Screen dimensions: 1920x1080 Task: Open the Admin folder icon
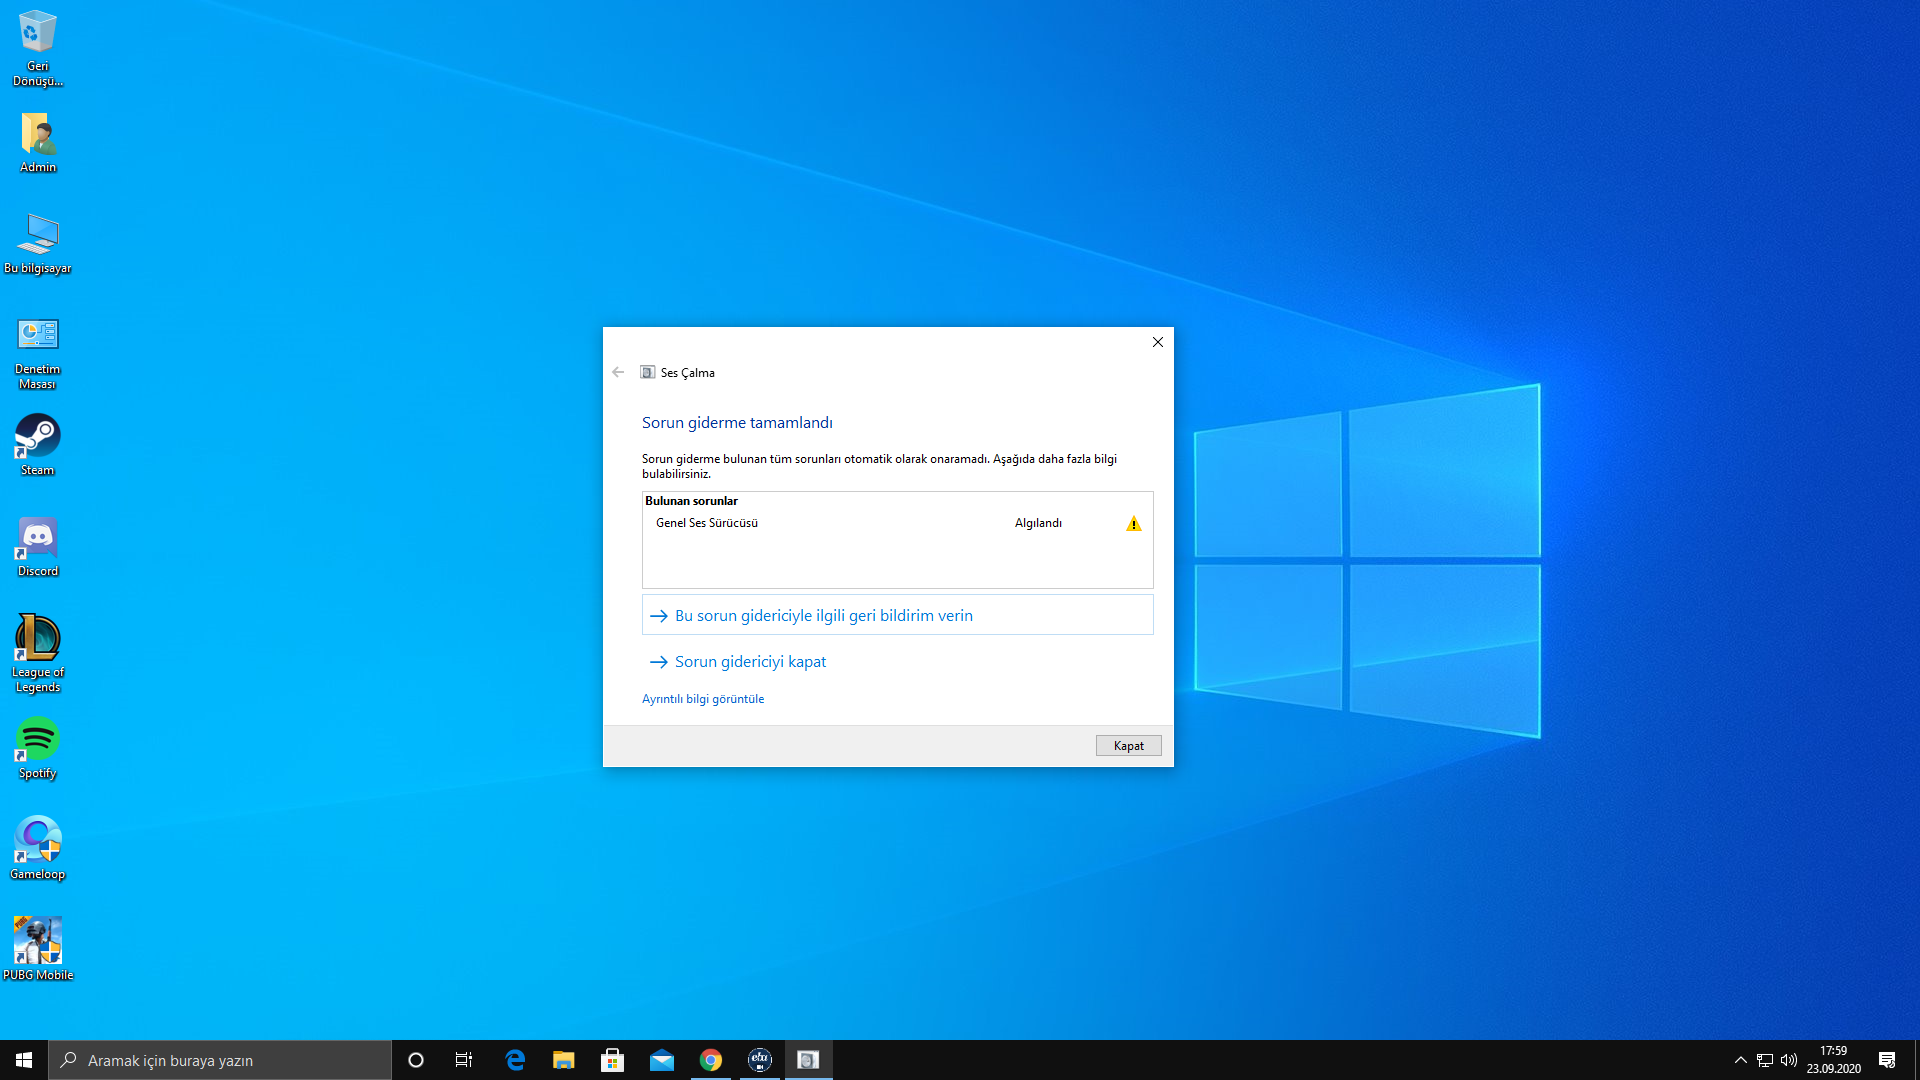(37, 142)
